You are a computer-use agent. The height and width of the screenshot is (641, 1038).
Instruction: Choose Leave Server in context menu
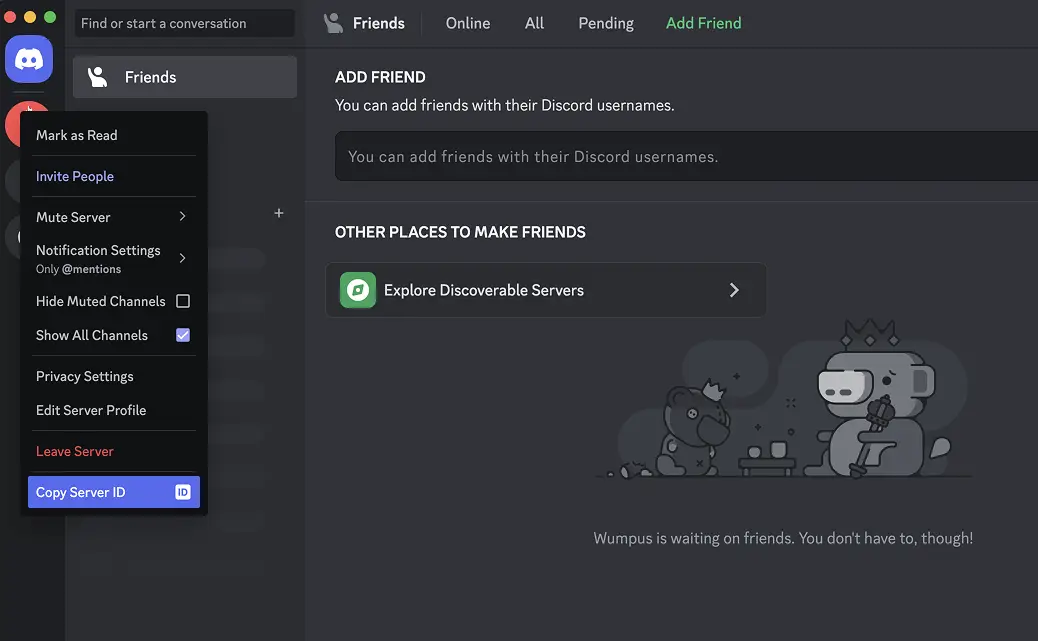click(x=113, y=451)
